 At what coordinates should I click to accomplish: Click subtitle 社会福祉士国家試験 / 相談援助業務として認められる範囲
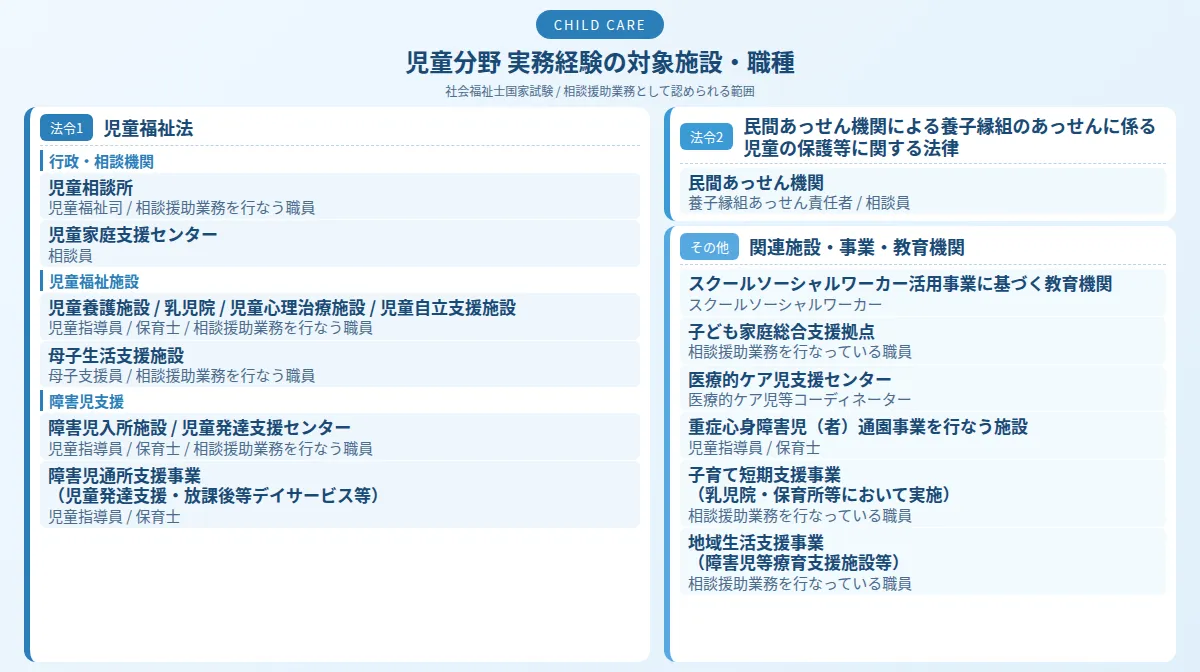click(x=600, y=91)
